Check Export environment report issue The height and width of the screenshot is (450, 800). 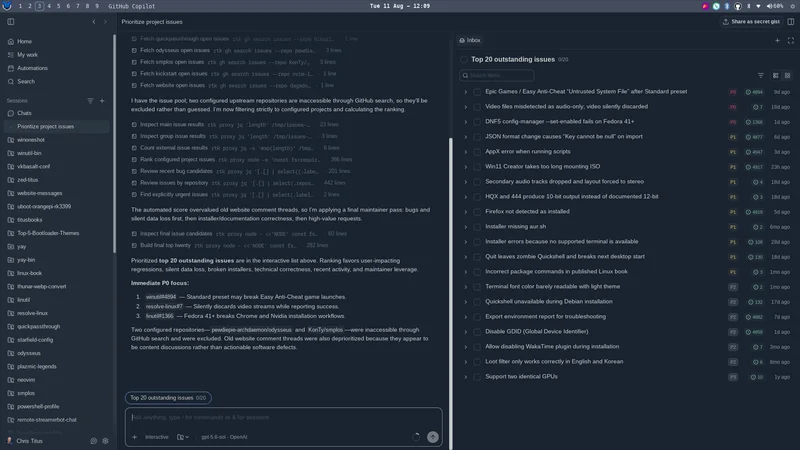[477, 317]
